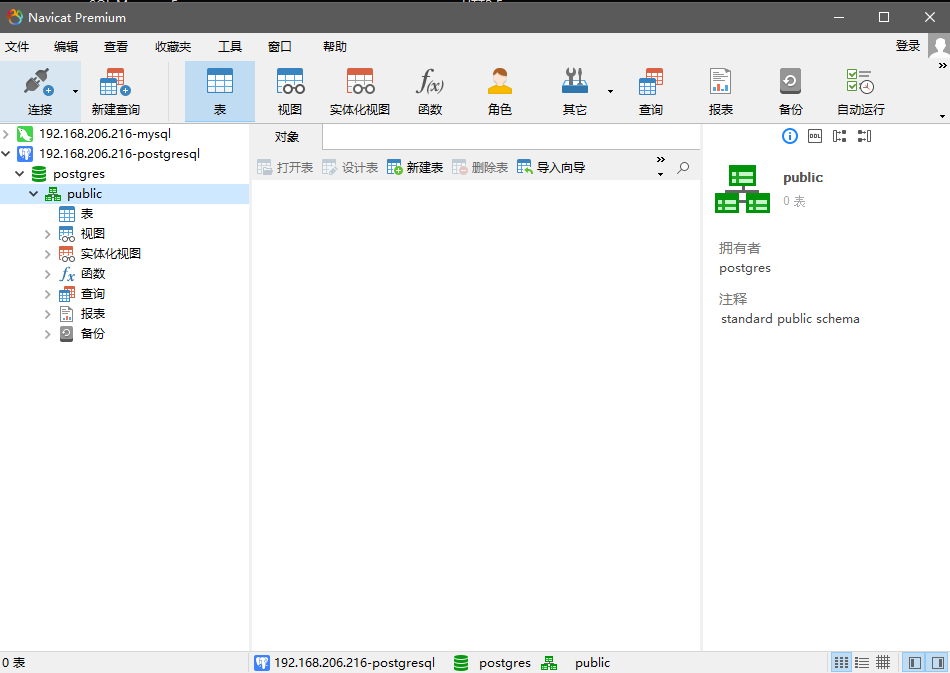The width and height of the screenshot is (950, 673).
Task: Click the Others (其它) tools icon
Action: coord(574,82)
